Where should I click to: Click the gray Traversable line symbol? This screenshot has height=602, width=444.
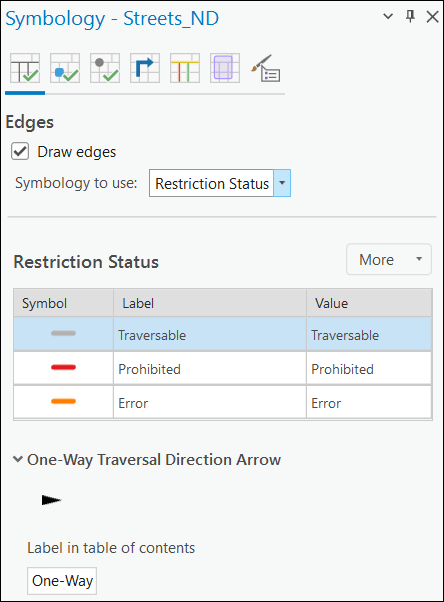[x=63, y=333]
